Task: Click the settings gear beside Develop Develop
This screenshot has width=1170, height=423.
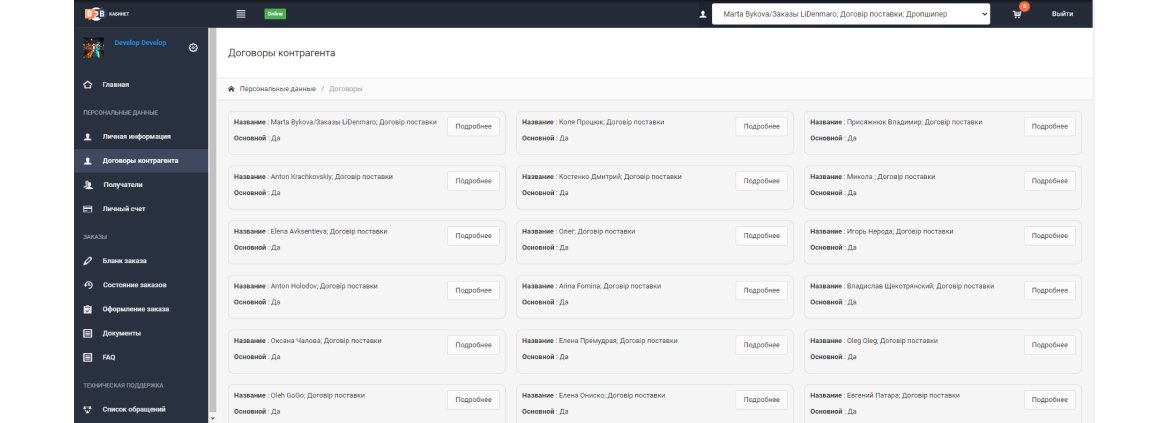Action: pos(193,48)
